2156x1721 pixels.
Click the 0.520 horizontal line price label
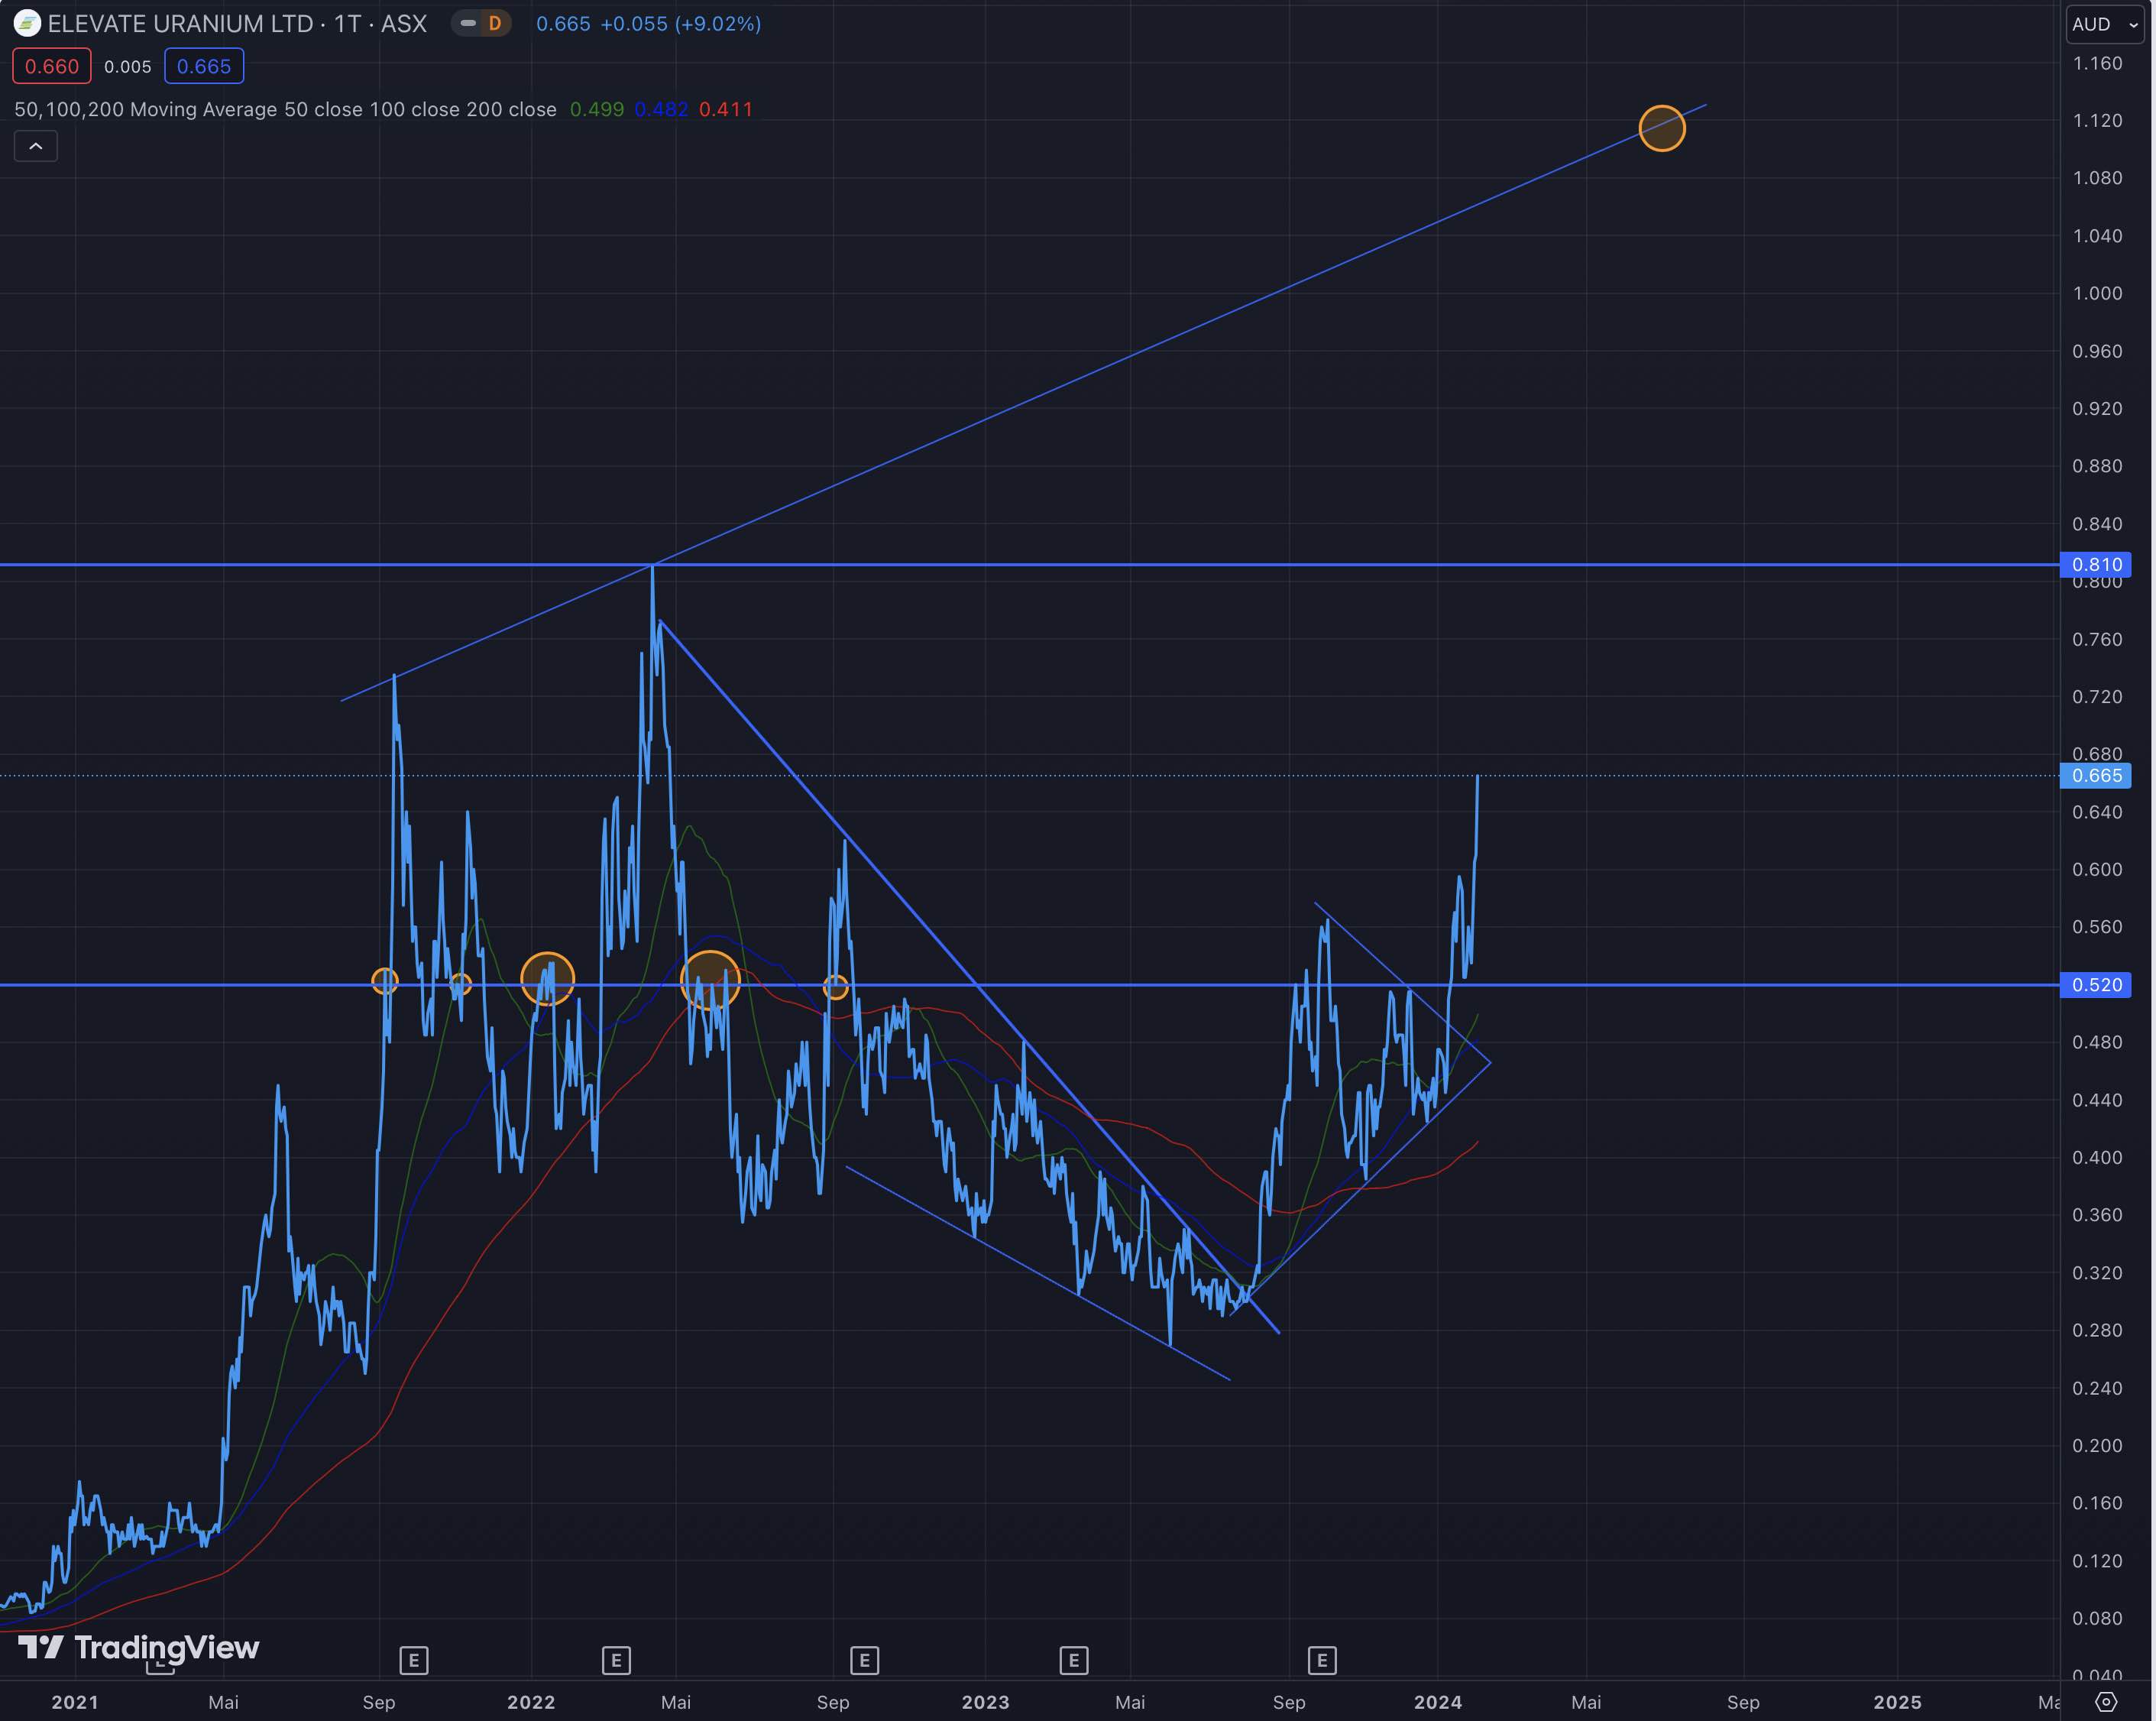(x=2096, y=985)
